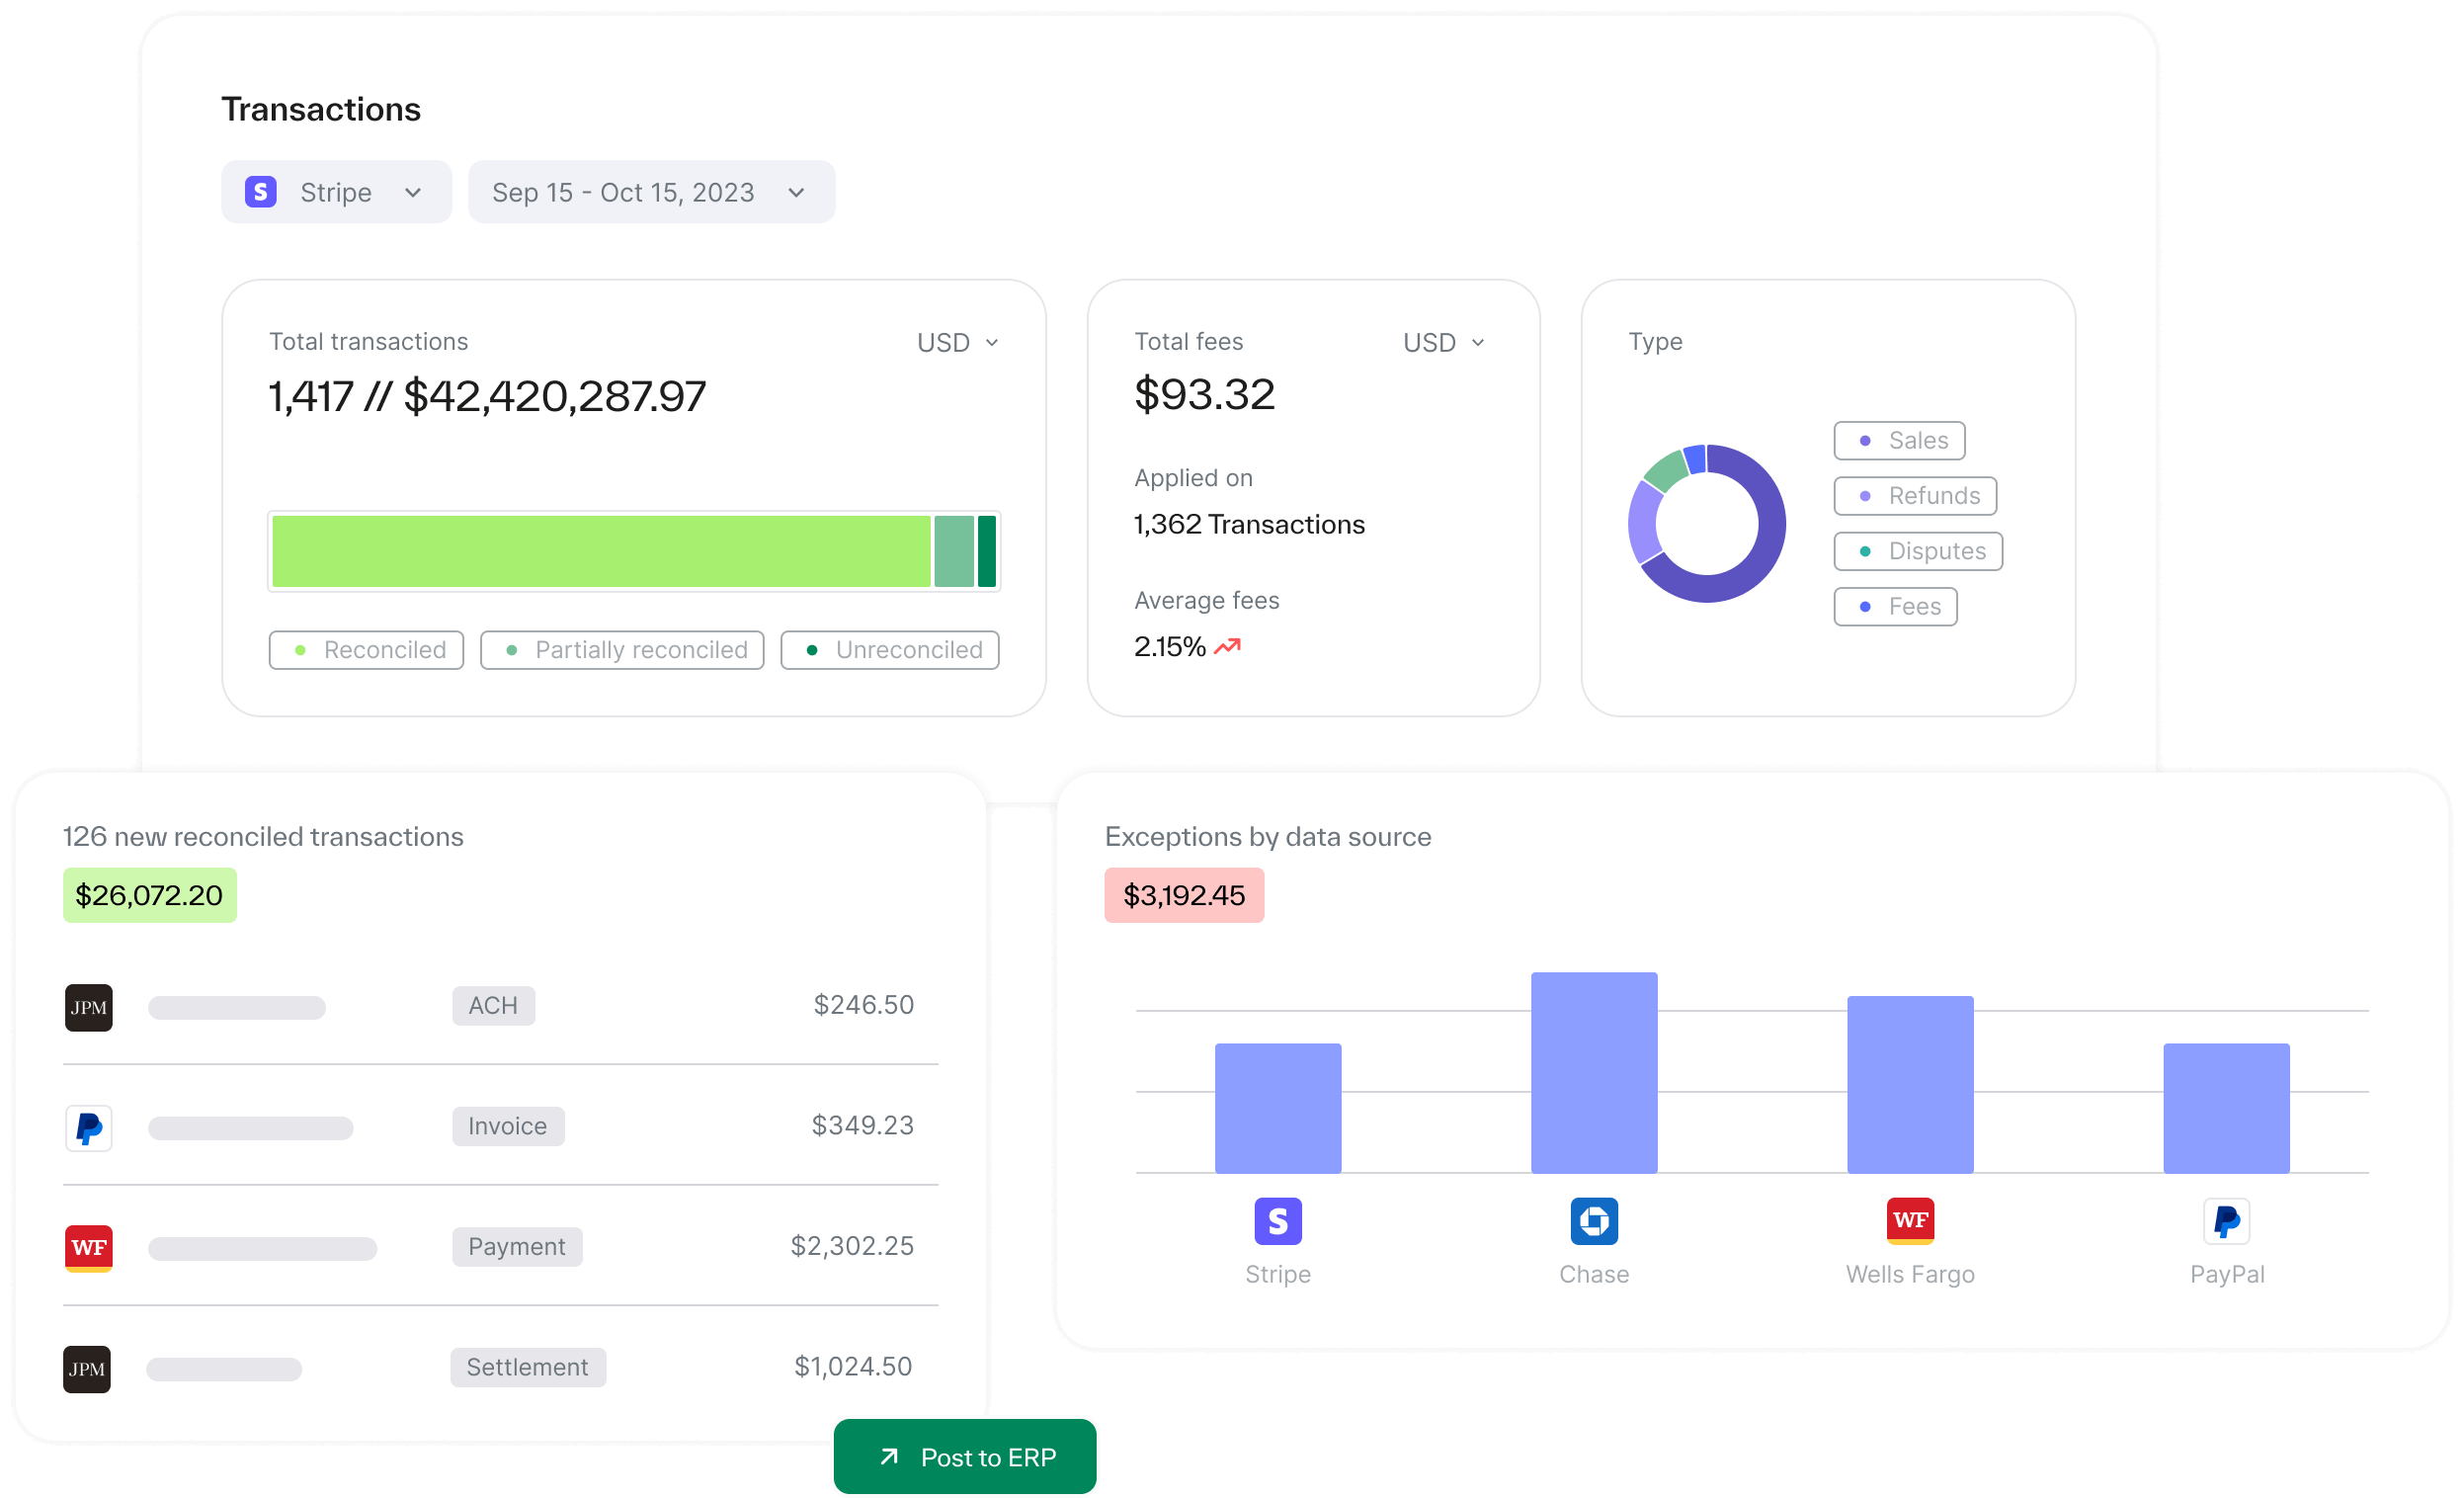
Task: Select the Refunds legend entry in the Type panel
Action: (x=1914, y=495)
